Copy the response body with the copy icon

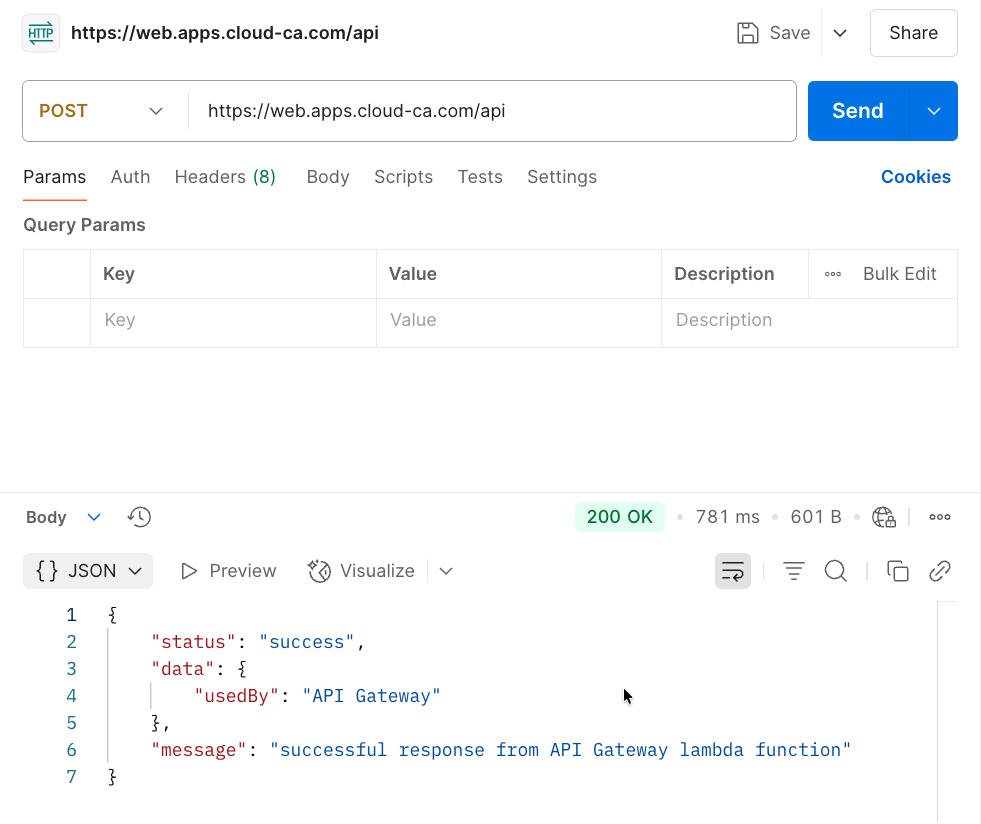[898, 571]
